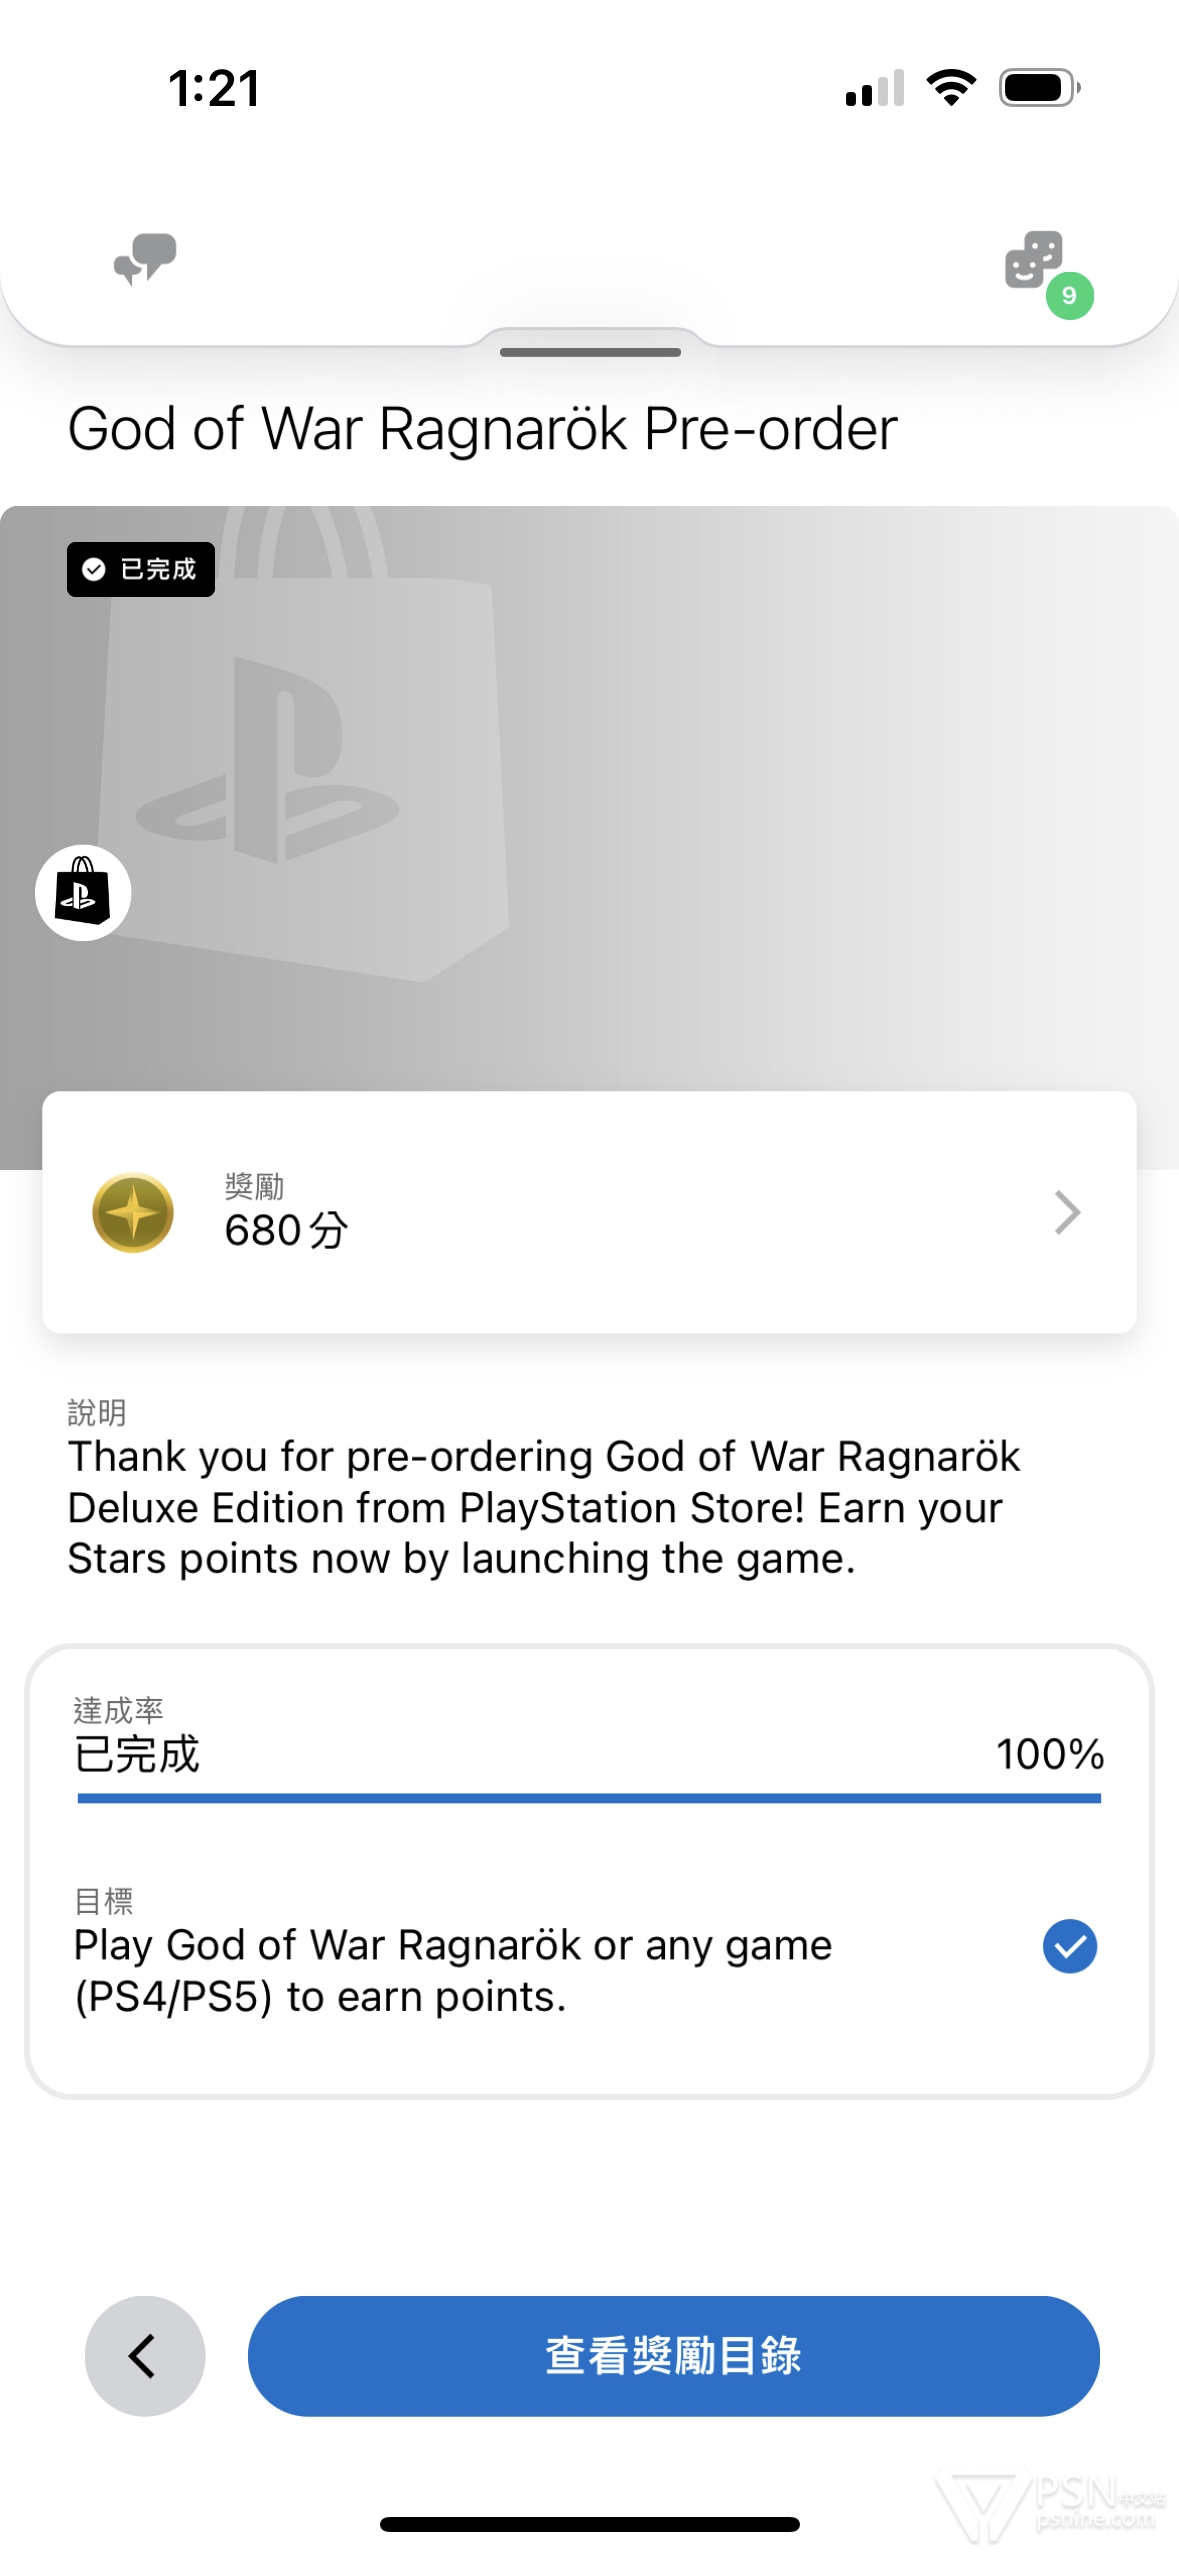Tap the Wi-Fi status icon

pyautogui.click(x=951, y=88)
